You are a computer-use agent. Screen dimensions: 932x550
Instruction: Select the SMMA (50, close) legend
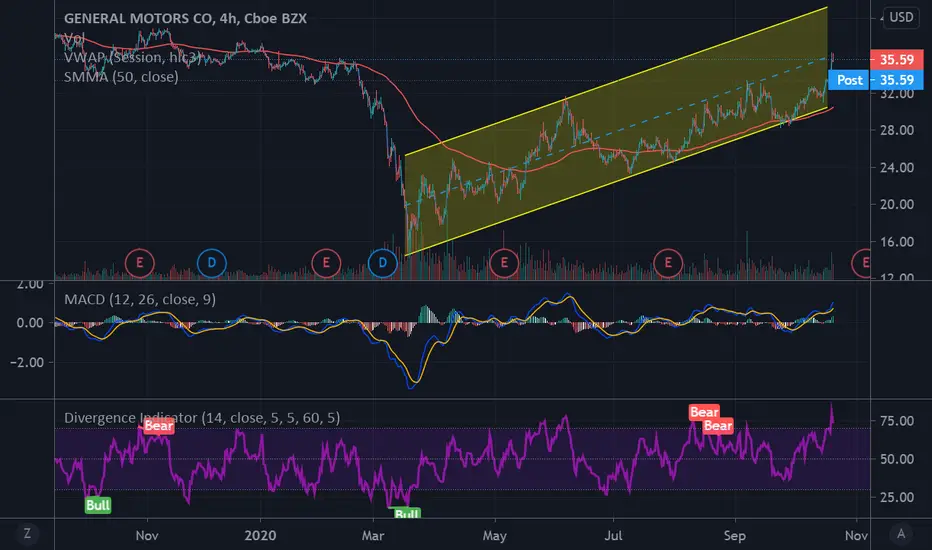121,77
